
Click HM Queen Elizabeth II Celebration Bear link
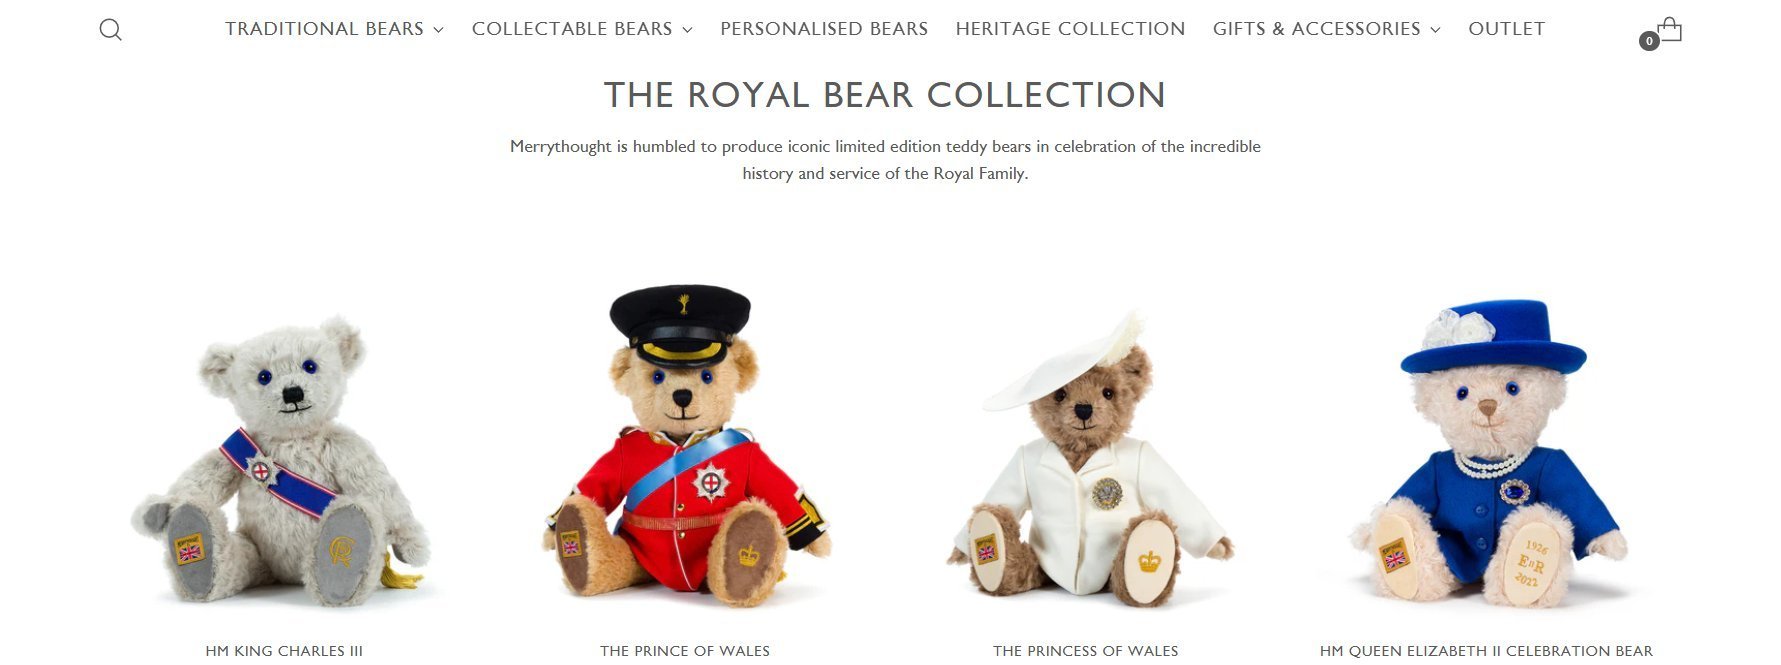[x=1486, y=651]
